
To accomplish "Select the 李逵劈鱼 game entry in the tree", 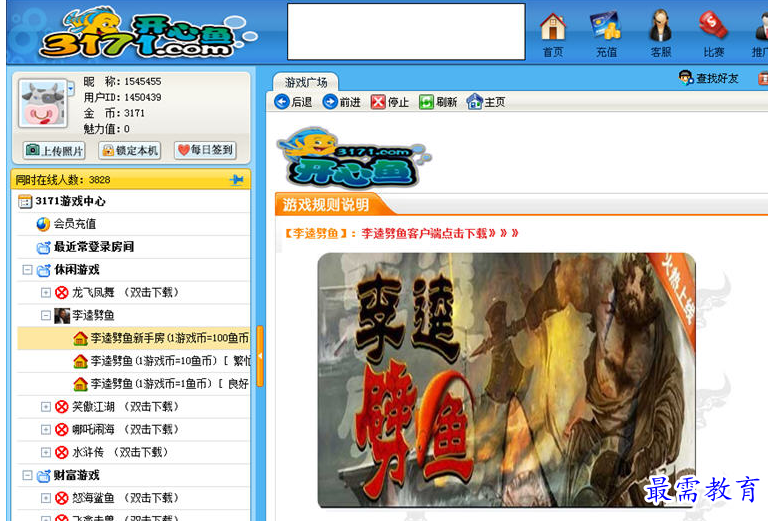I will point(93,315).
